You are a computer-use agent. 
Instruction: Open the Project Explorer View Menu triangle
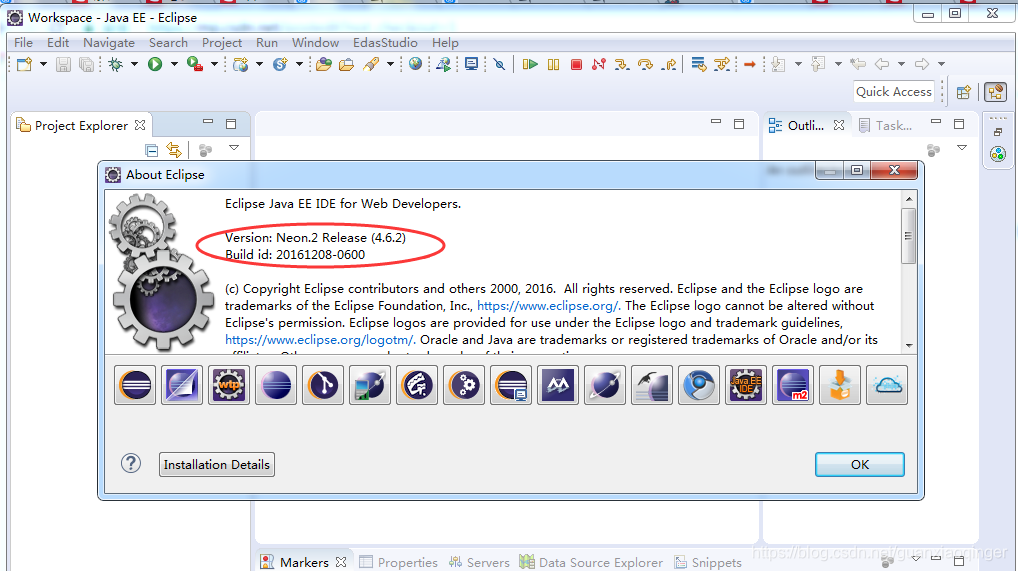click(x=234, y=149)
